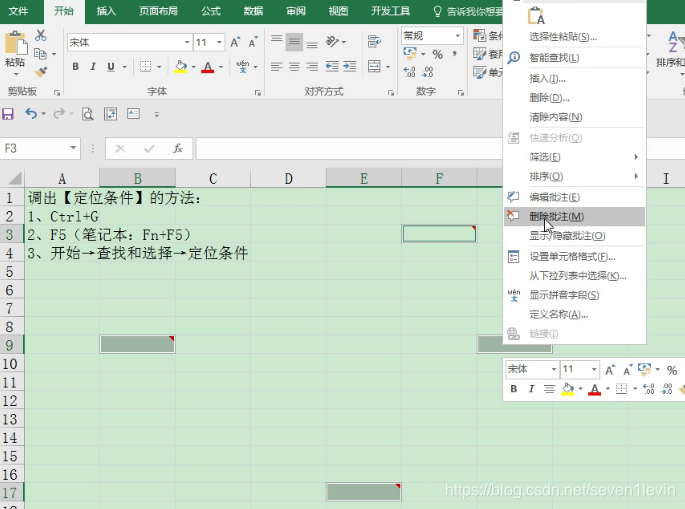685x509 pixels.
Task: Choose 清除内容 in context menu
Action: point(574,117)
